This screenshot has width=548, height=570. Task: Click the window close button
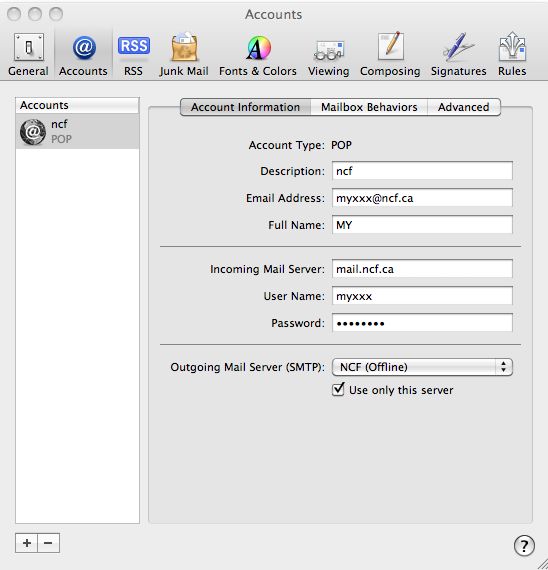point(14,14)
